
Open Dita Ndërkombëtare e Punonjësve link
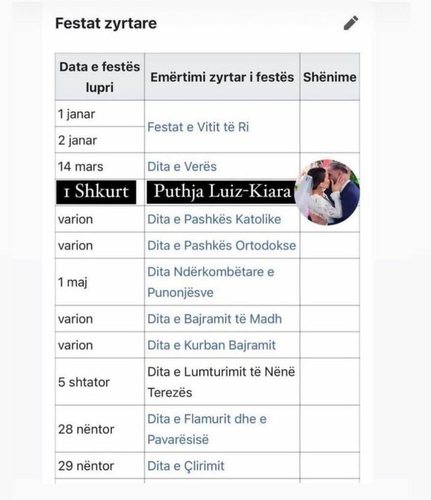211,282
